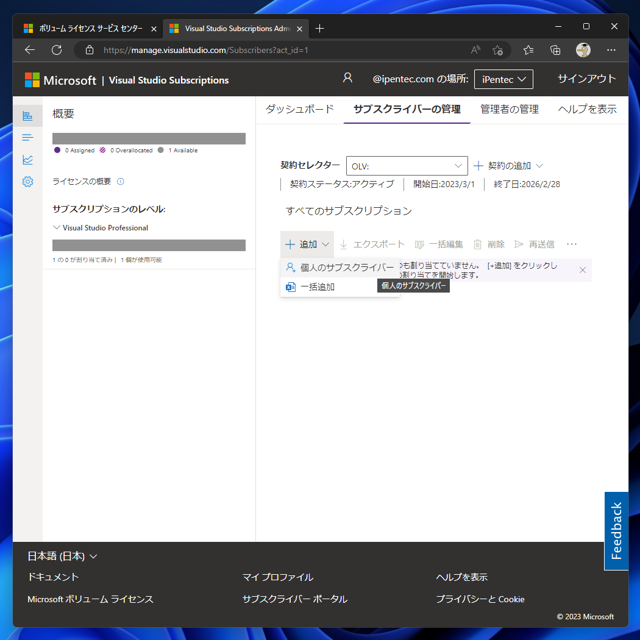Open the line graph report icon in sidebar
Viewport: 640px width, 640px height.
click(x=27, y=160)
